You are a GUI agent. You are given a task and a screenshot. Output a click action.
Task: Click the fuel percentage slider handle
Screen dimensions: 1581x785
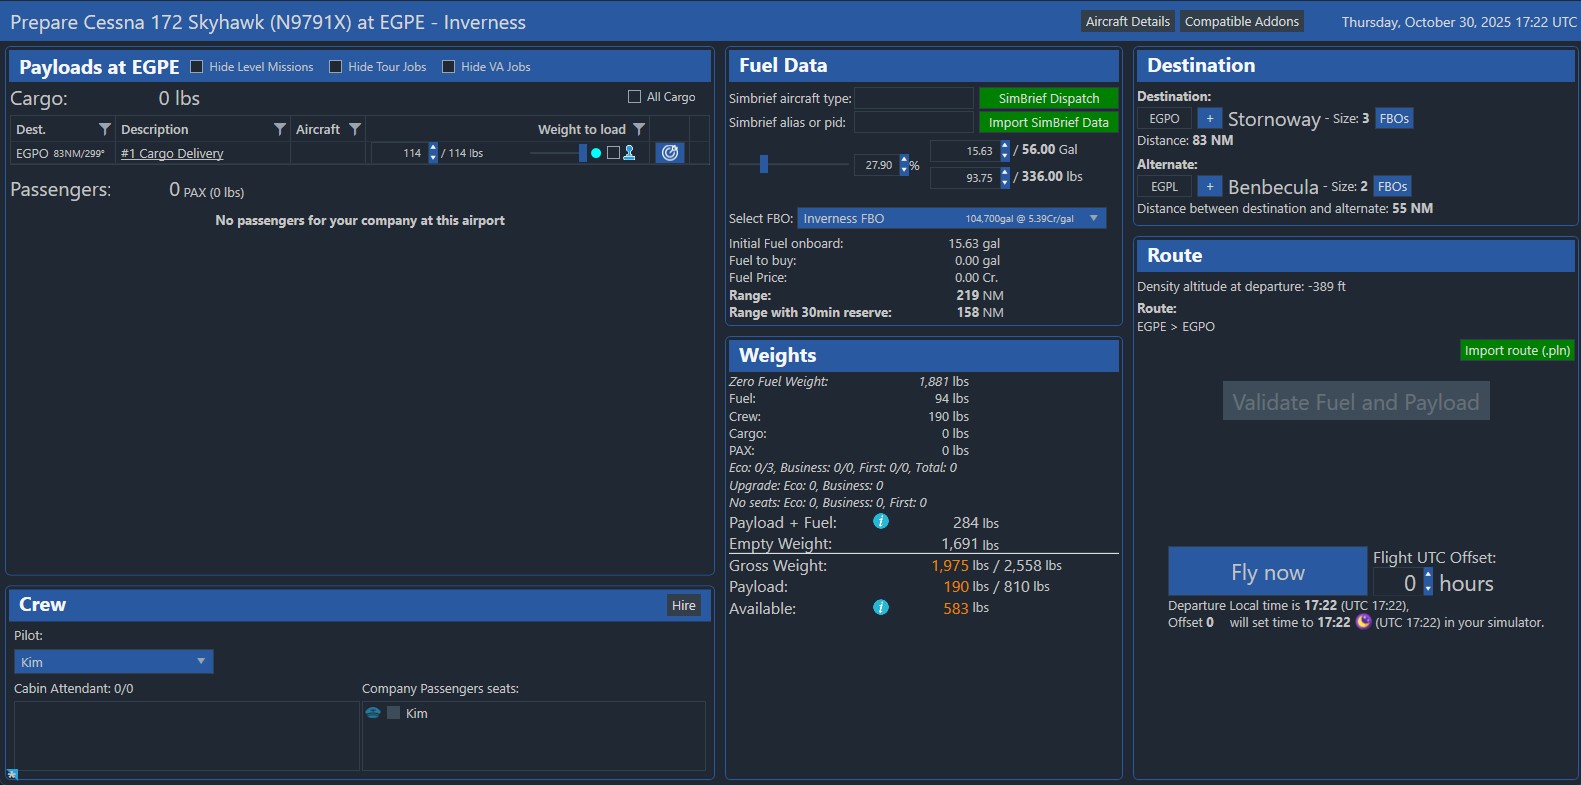[764, 164]
